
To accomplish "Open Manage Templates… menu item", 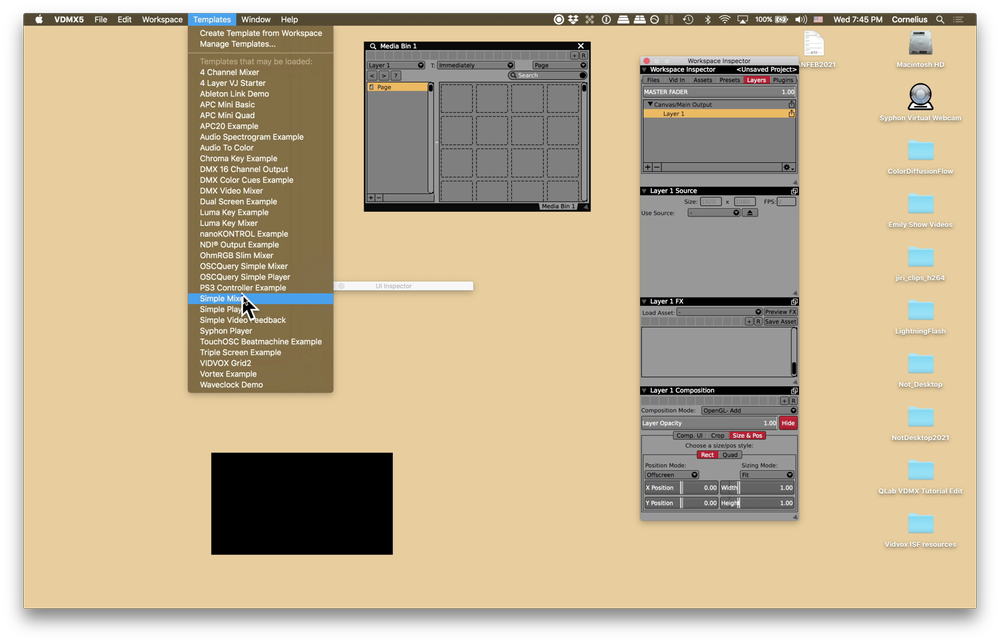I will point(261,44).
